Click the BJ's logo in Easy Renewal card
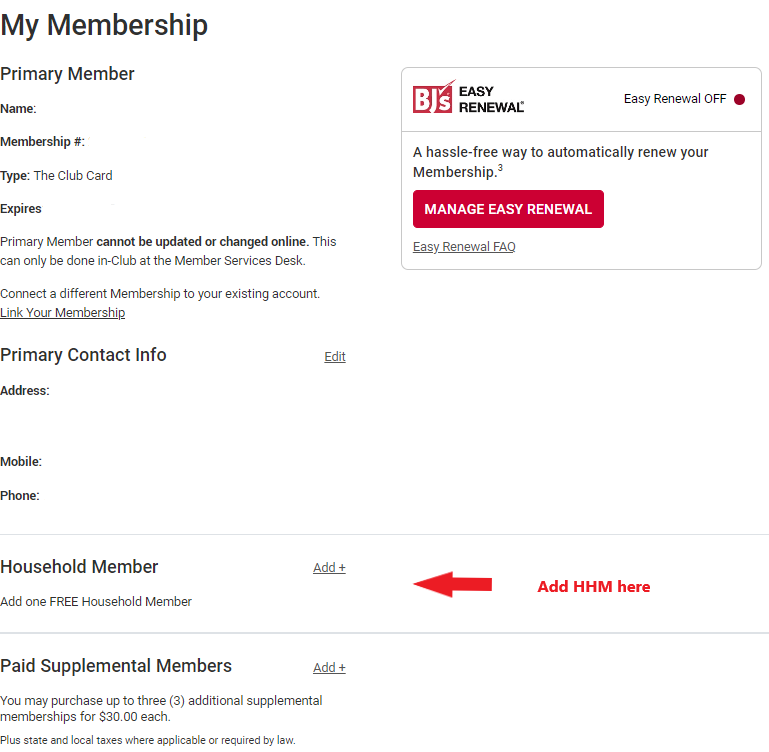The height and width of the screenshot is (752, 769). [468, 98]
